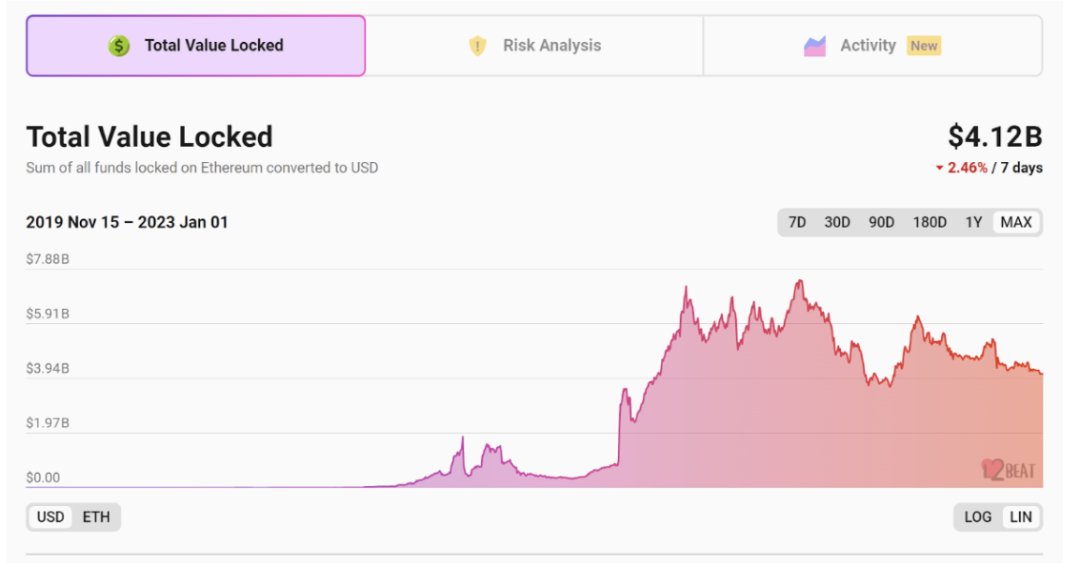Select the MAX time range

pyautogui.click(x=1016, y=222)
